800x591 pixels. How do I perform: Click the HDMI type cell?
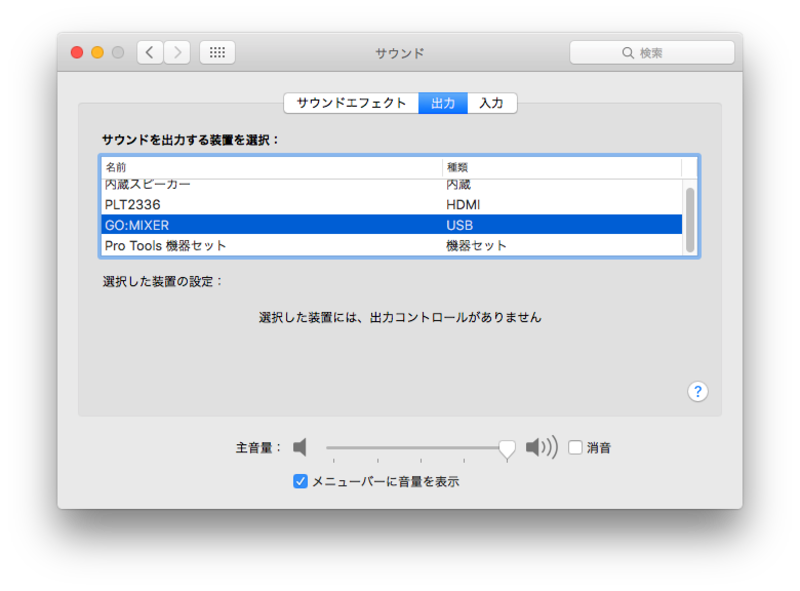[x=463, y=205]
